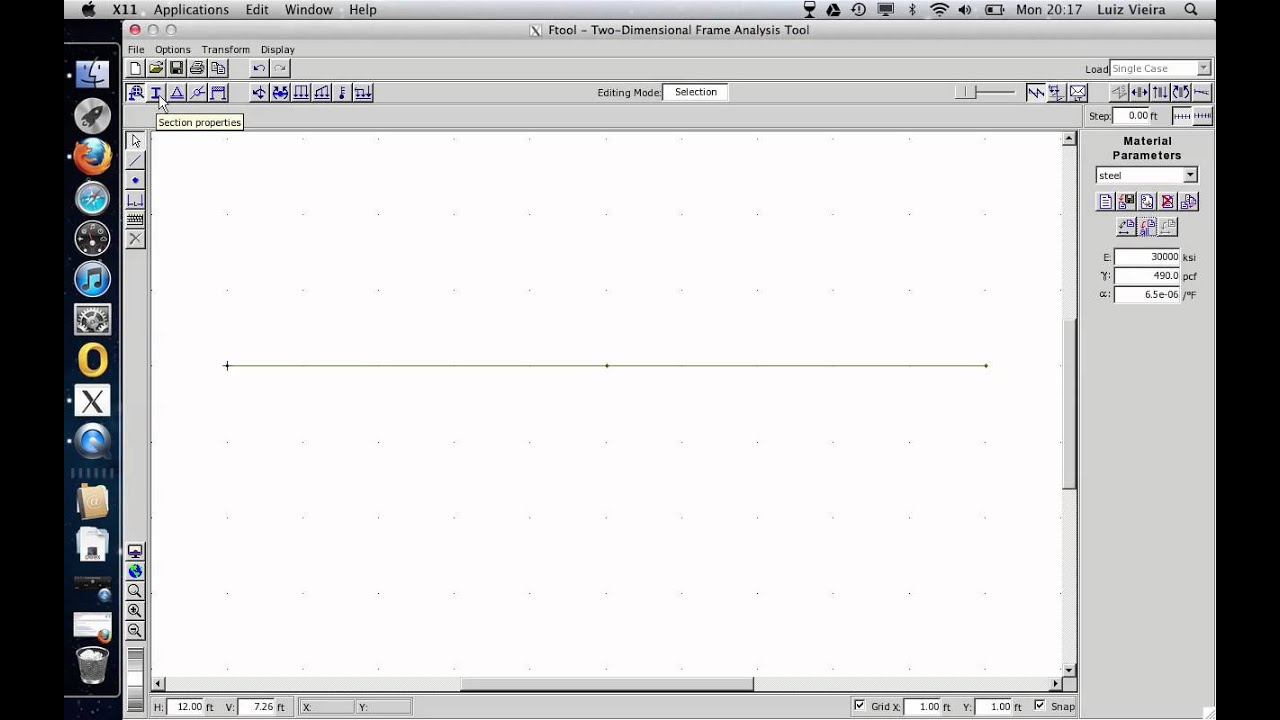This screenshot has width=1280, height=720.
Task: Show the shear force diagram
Action: (x=1160, y=92)
